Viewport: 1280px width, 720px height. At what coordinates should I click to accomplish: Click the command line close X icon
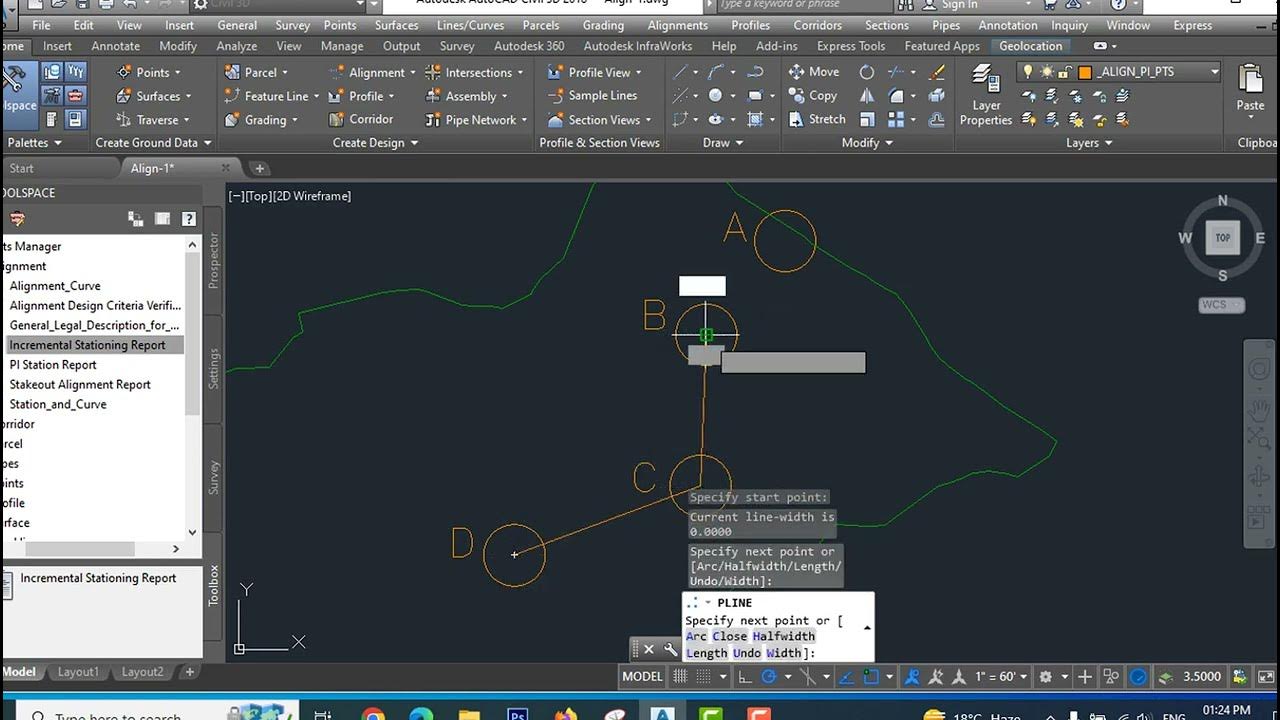pyautogui.click(x=648, y=649)
